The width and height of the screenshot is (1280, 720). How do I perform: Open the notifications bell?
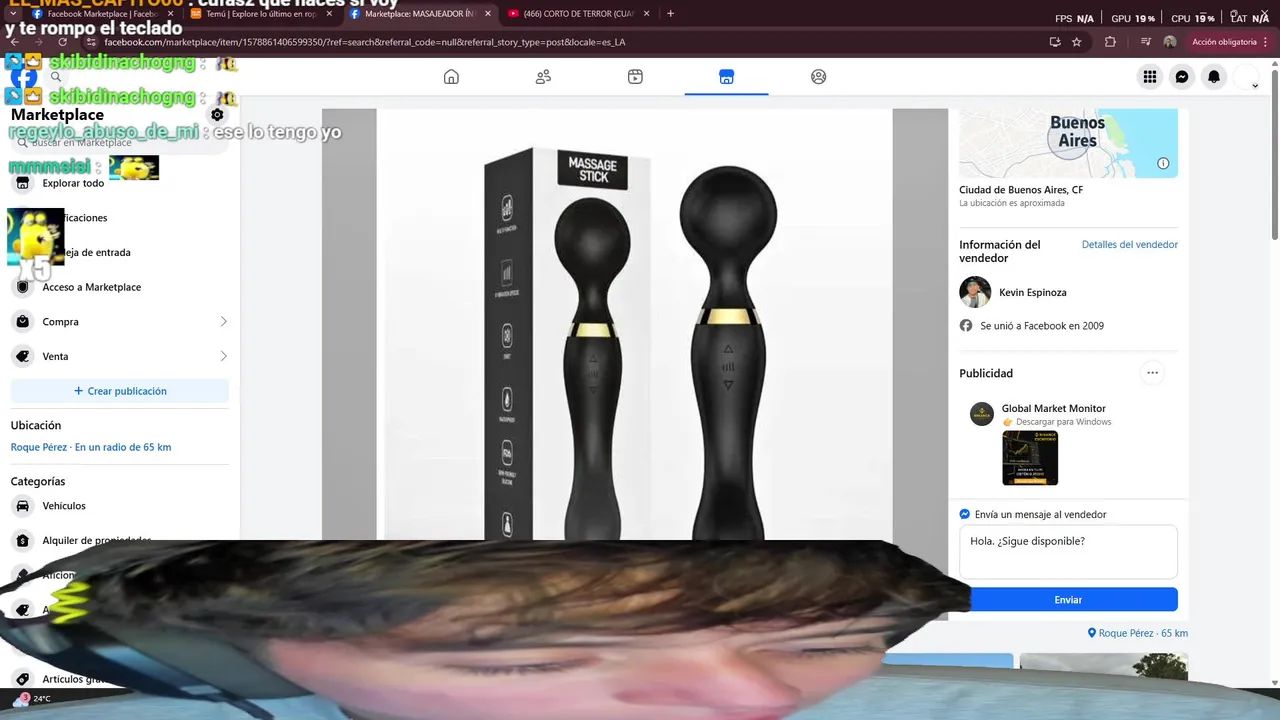[1214, 77]
